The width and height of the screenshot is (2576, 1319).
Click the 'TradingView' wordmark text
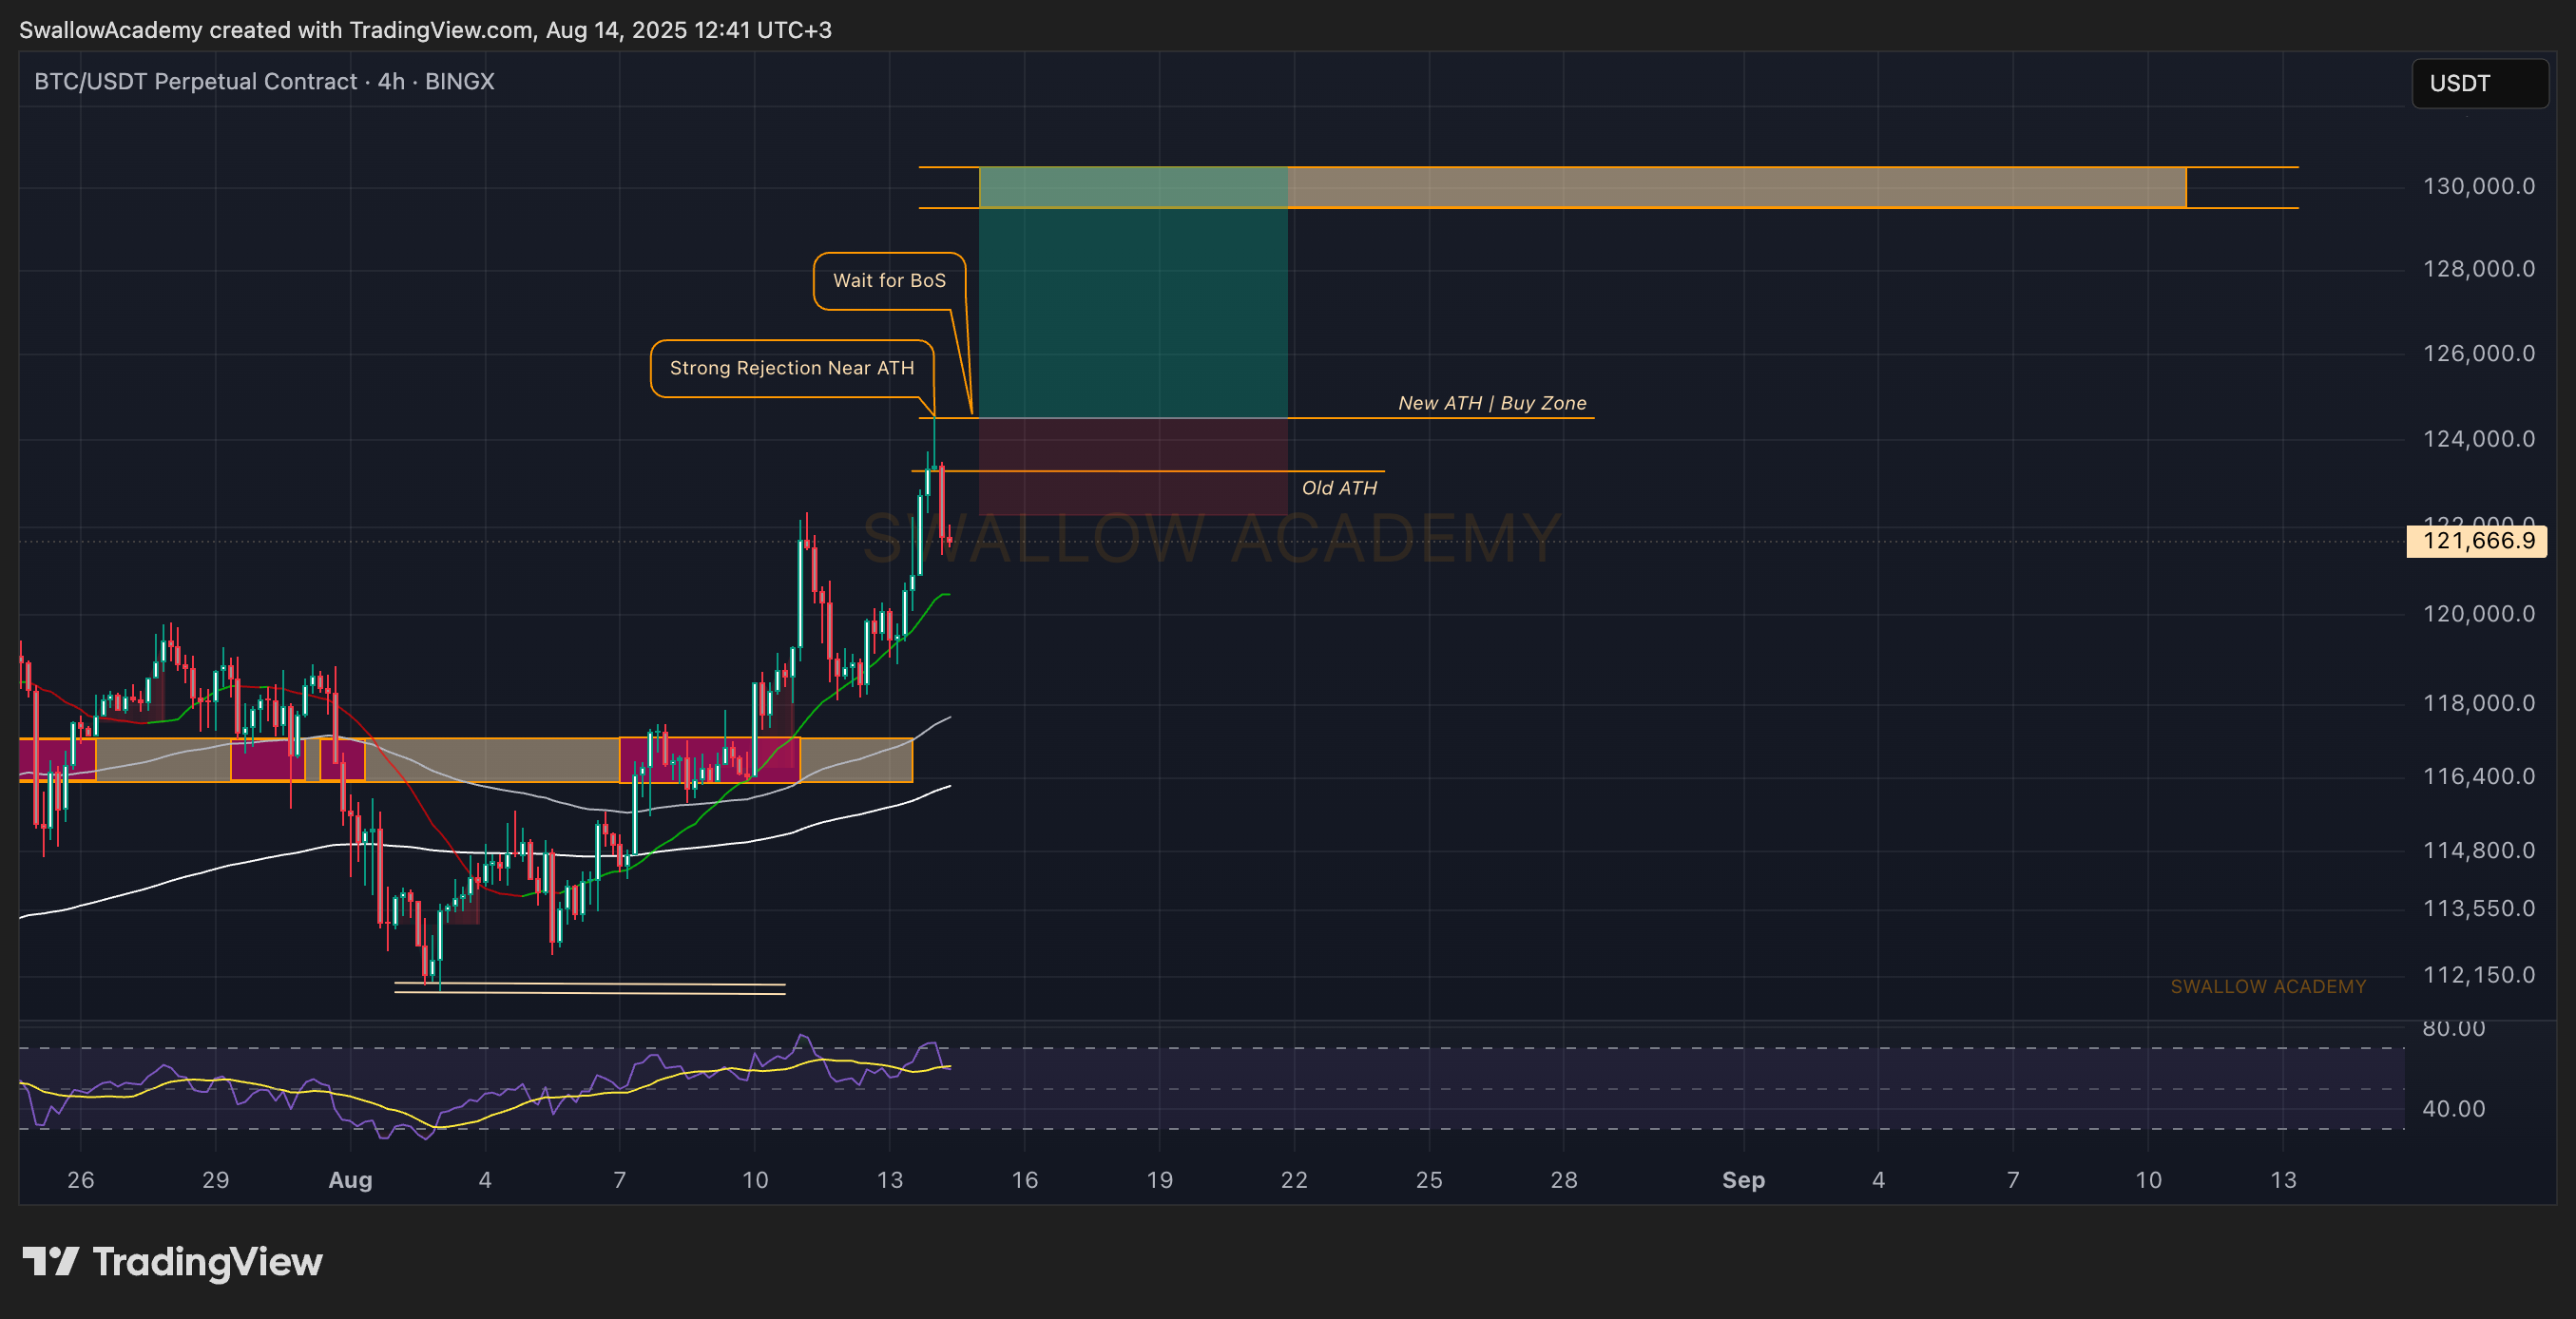pyautogui.click(x=208, y=1262)
